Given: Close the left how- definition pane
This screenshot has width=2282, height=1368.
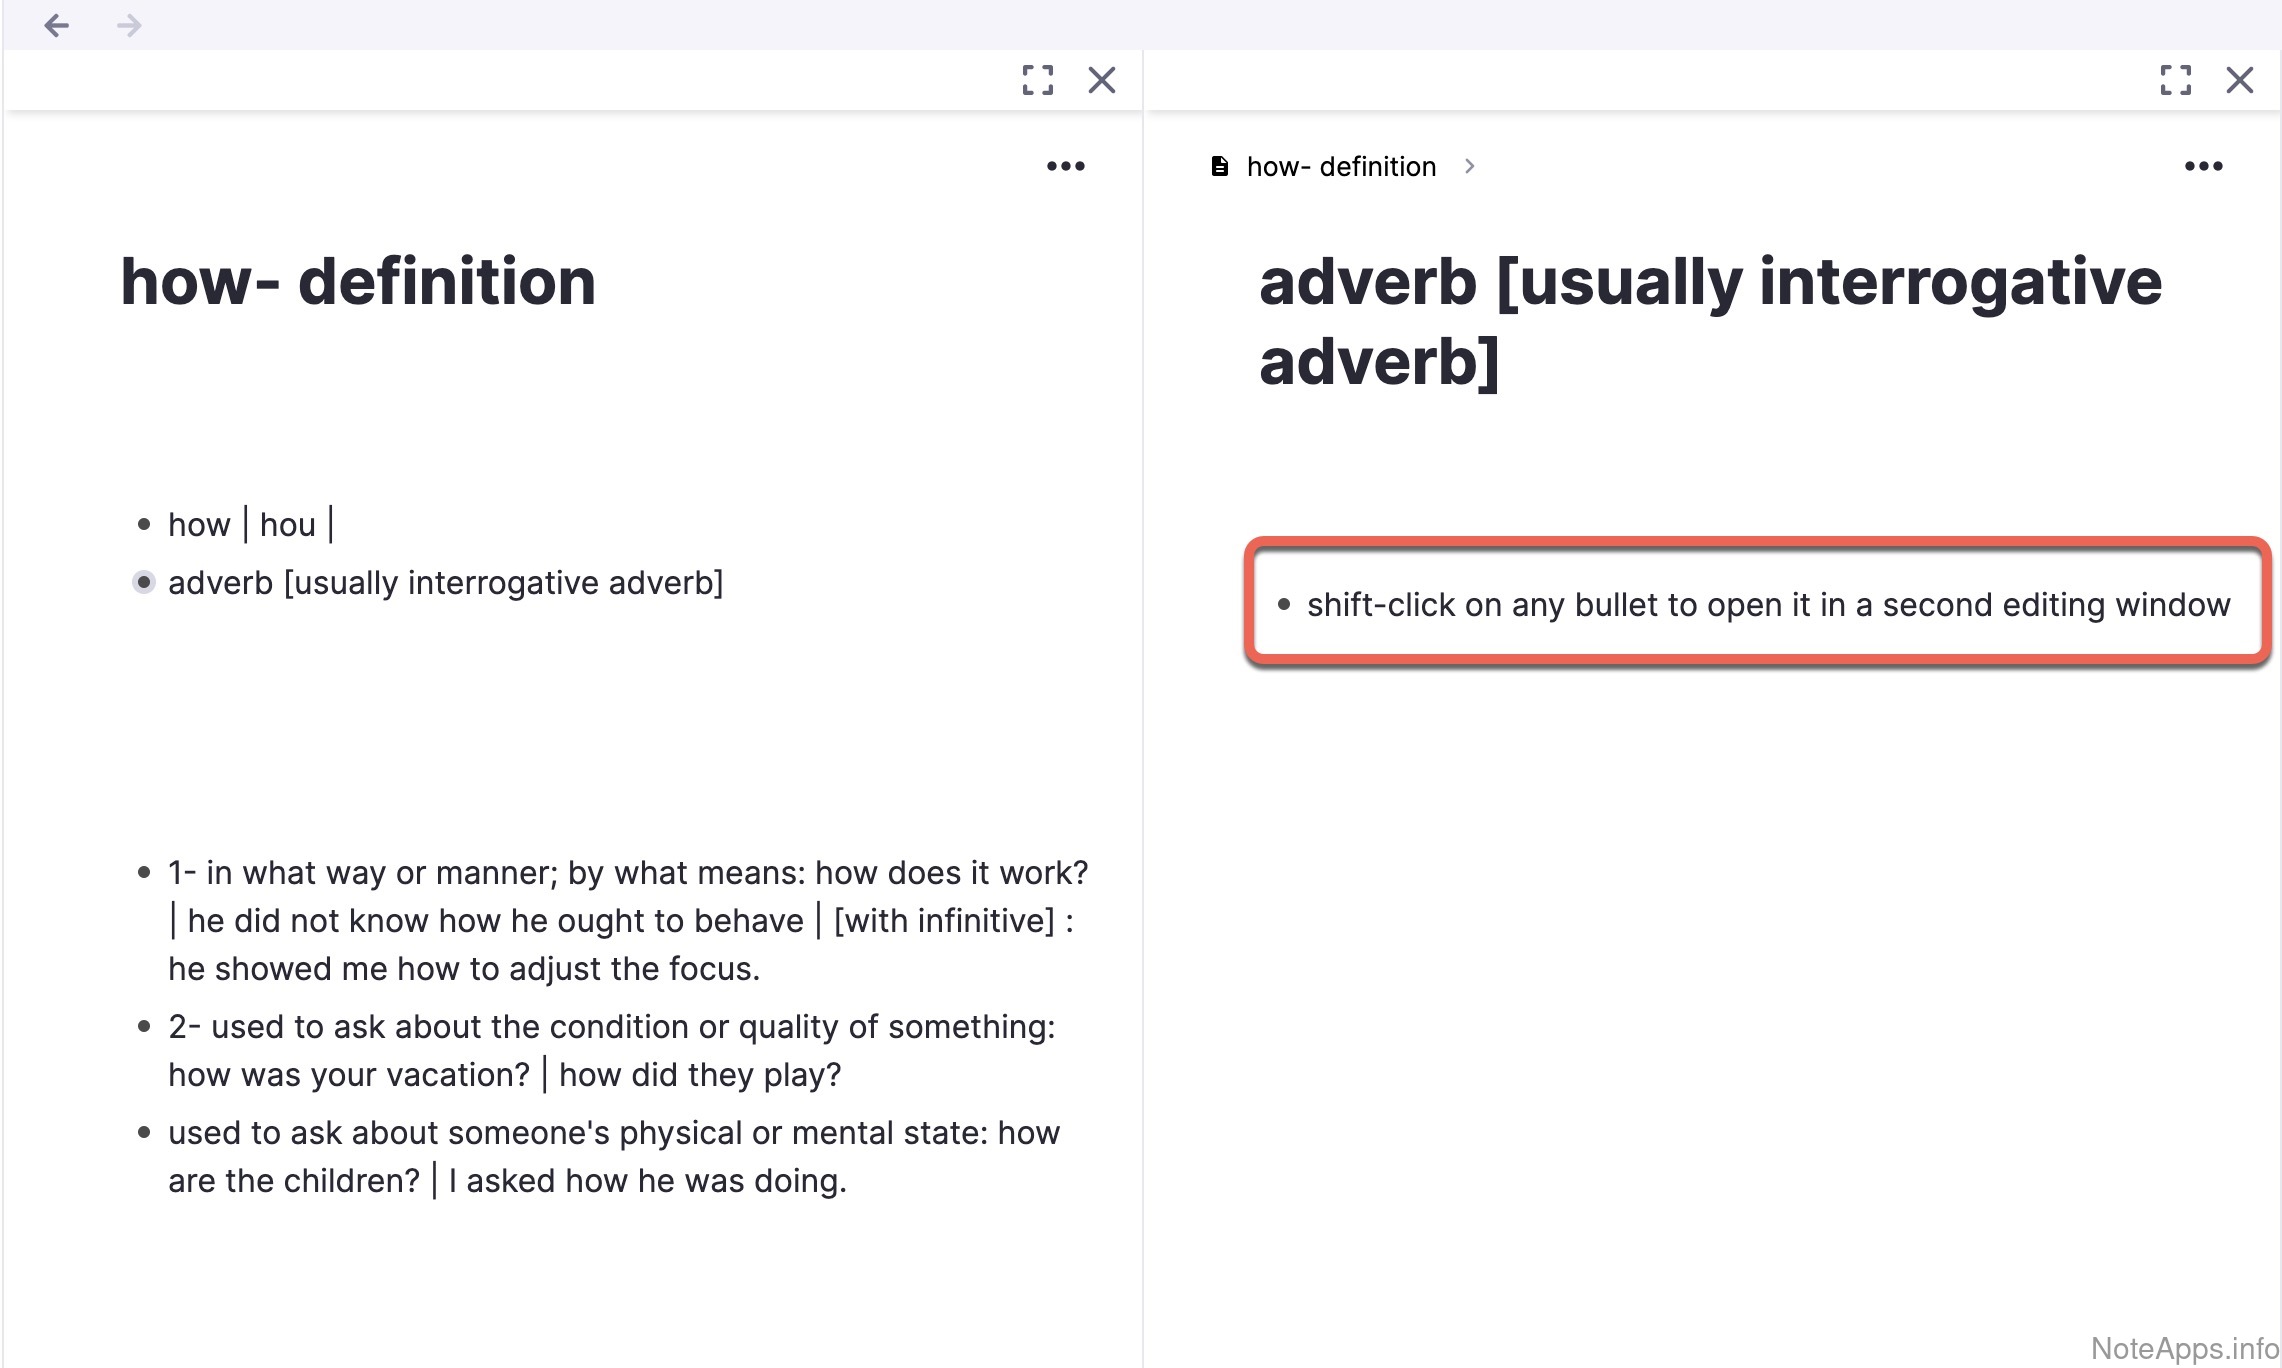Looking at the screenshot, I should click(1102, 80).
